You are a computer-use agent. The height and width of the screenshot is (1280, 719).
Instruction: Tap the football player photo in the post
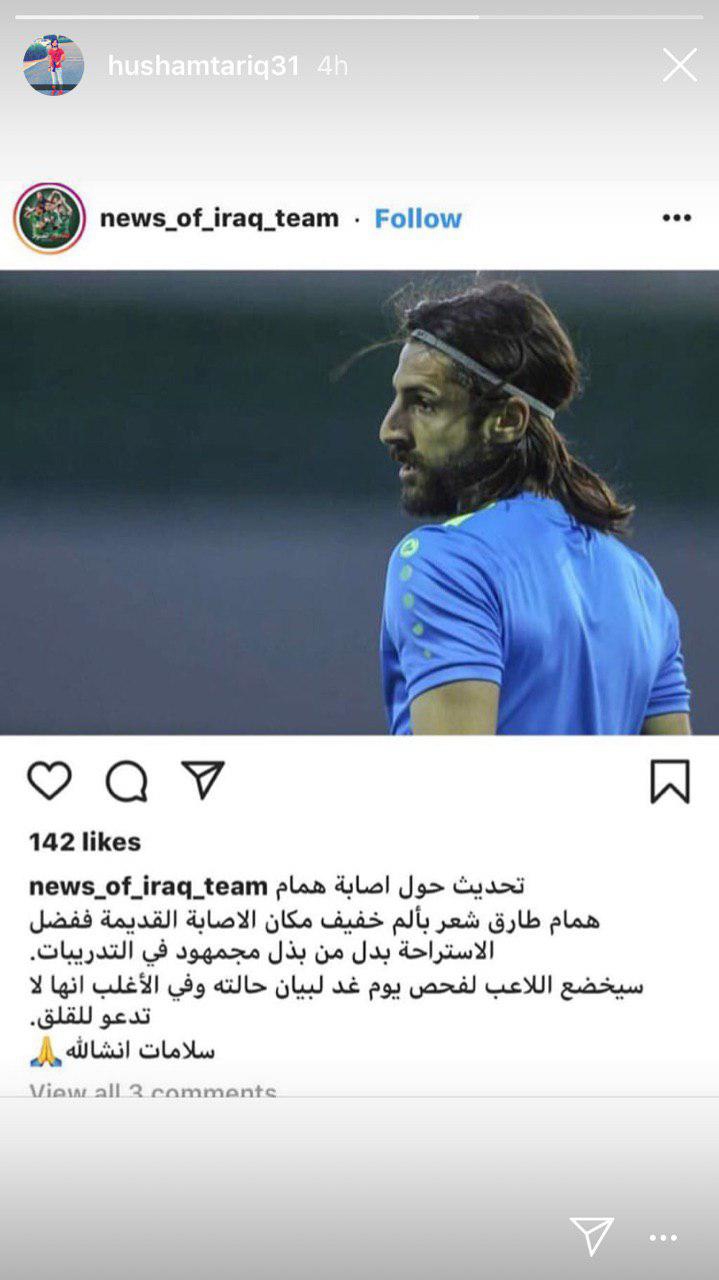click(359, 503)
